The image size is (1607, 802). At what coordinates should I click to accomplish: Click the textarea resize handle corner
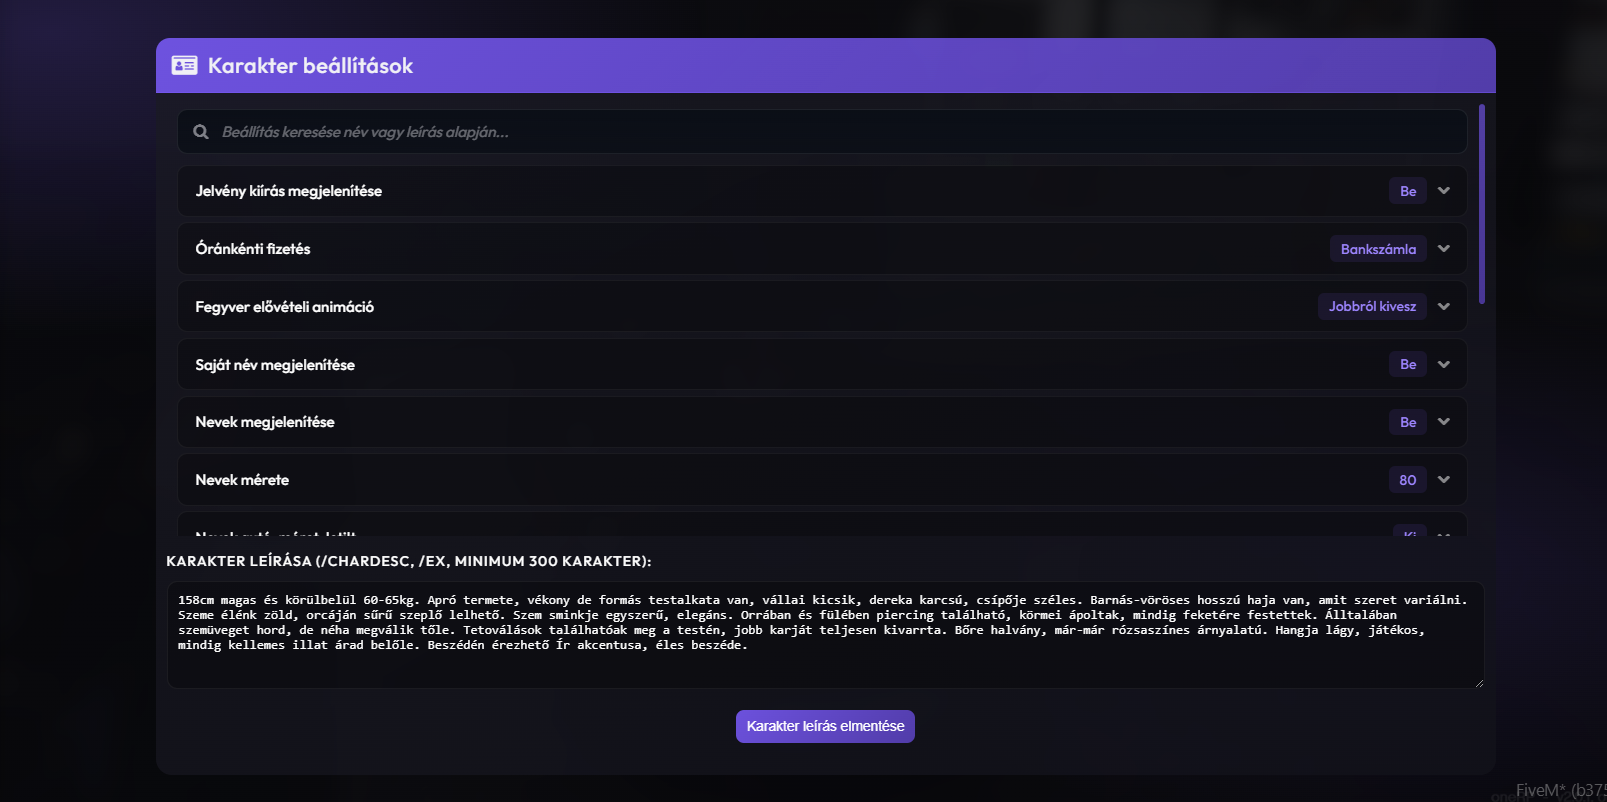pyautogui.click(x=1479, y=683)
